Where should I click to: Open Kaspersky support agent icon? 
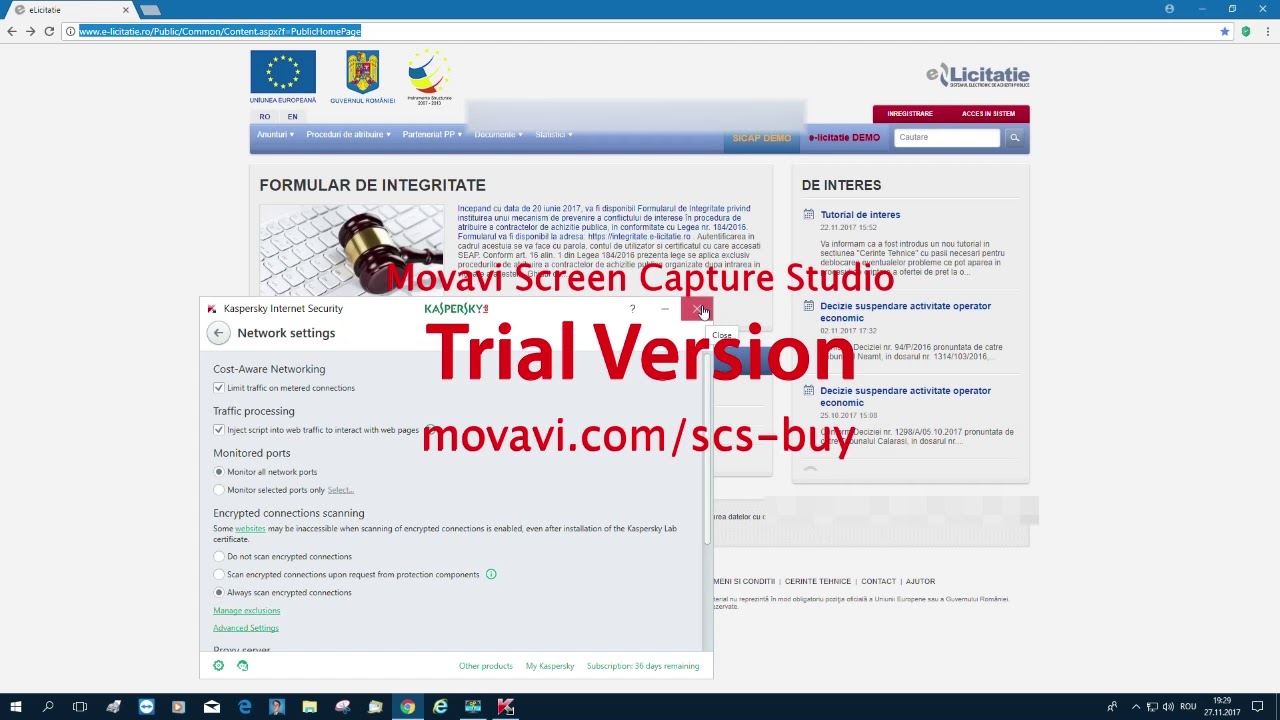[x=242, y=666]
